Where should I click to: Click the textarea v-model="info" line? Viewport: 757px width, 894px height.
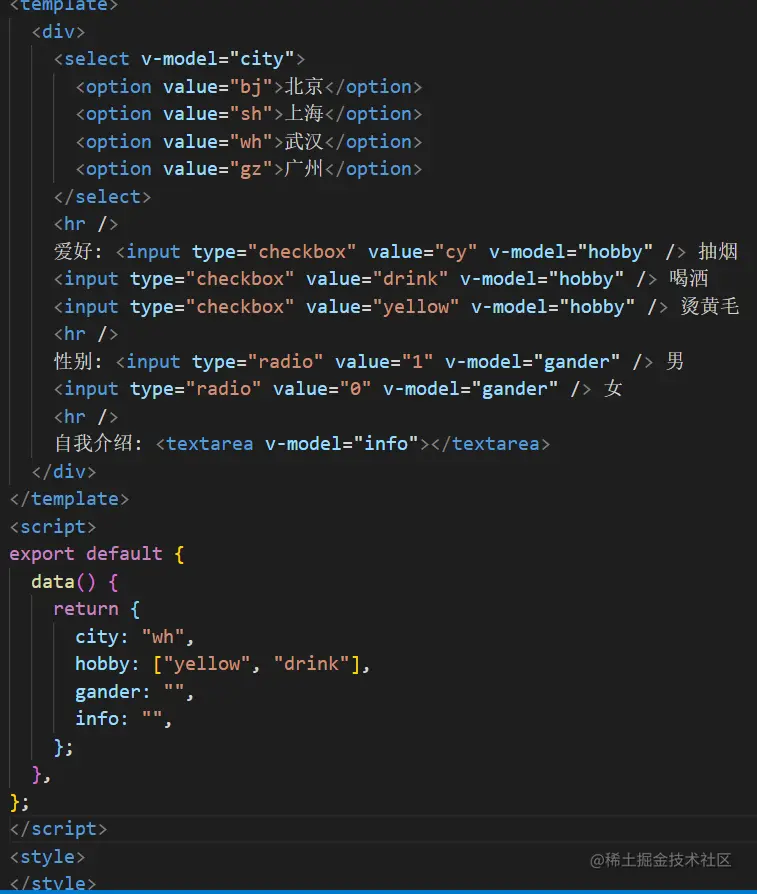[x=302, y=444]
